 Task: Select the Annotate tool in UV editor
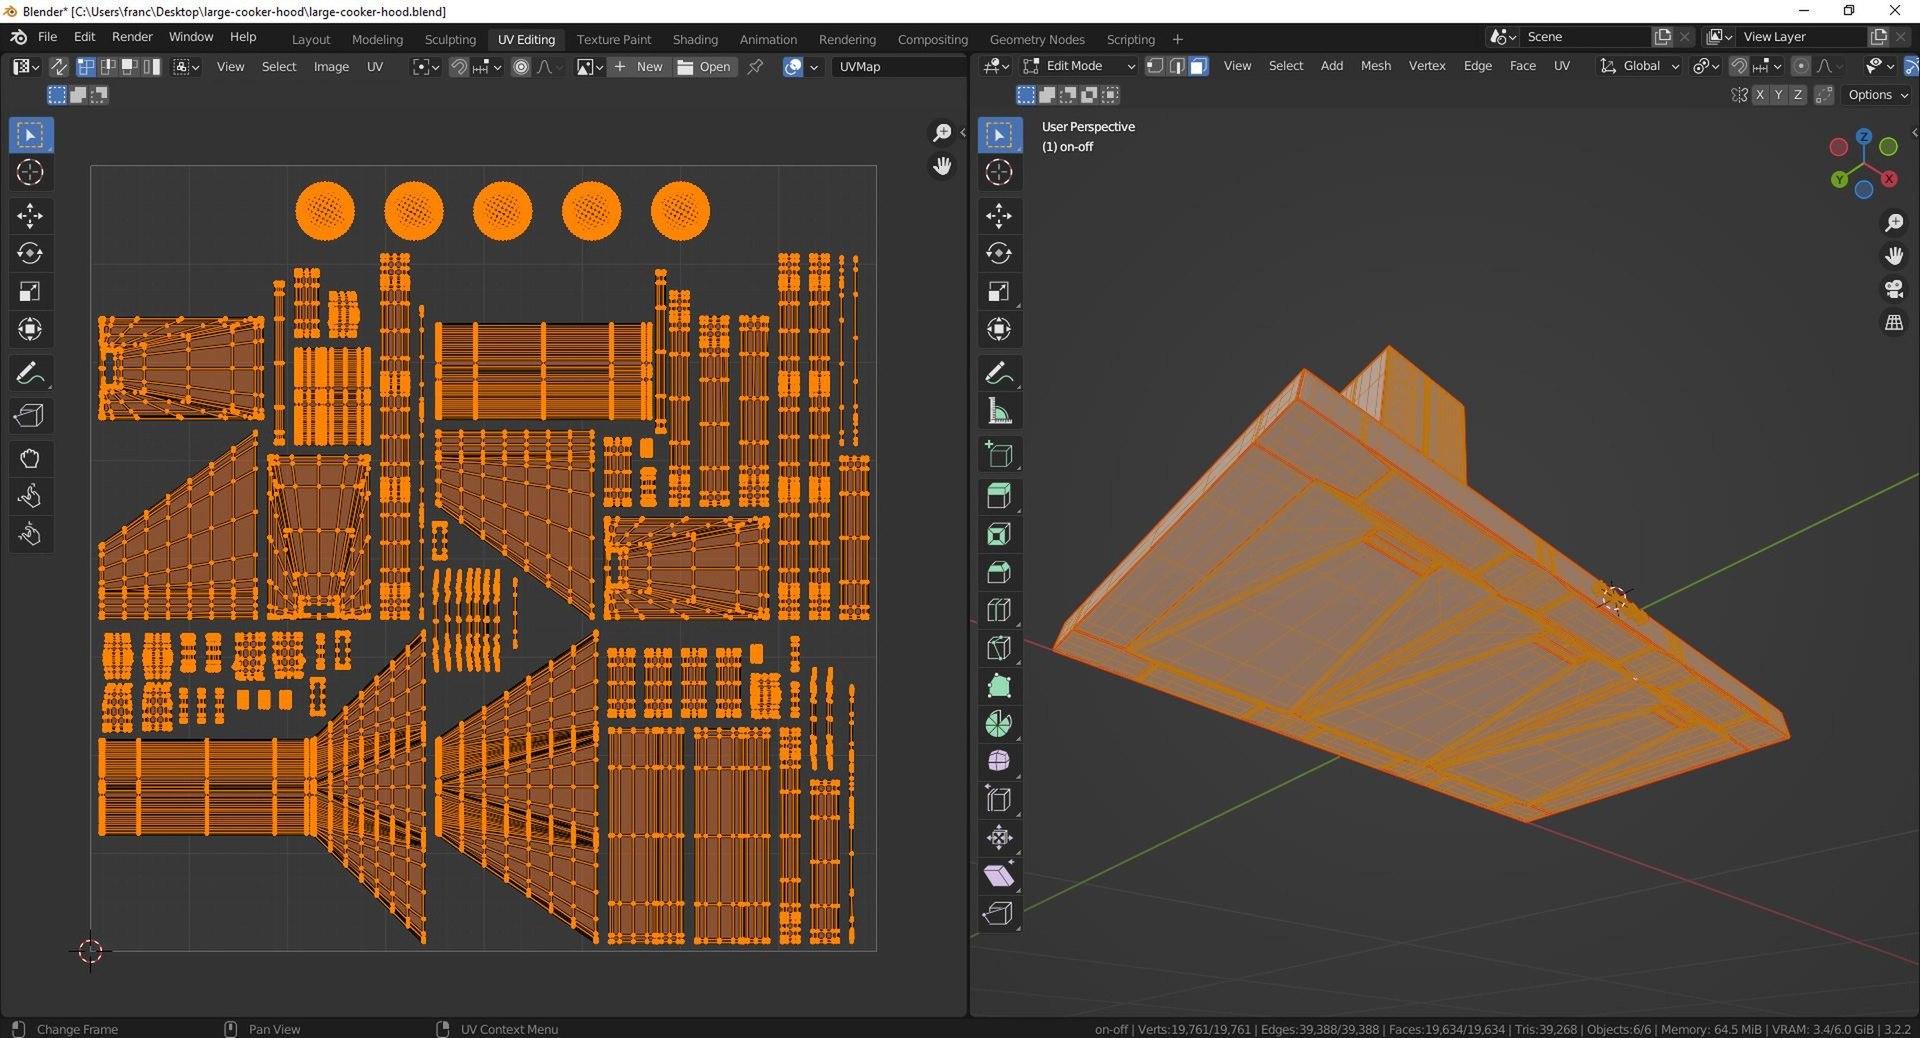[x=29, y=373]
